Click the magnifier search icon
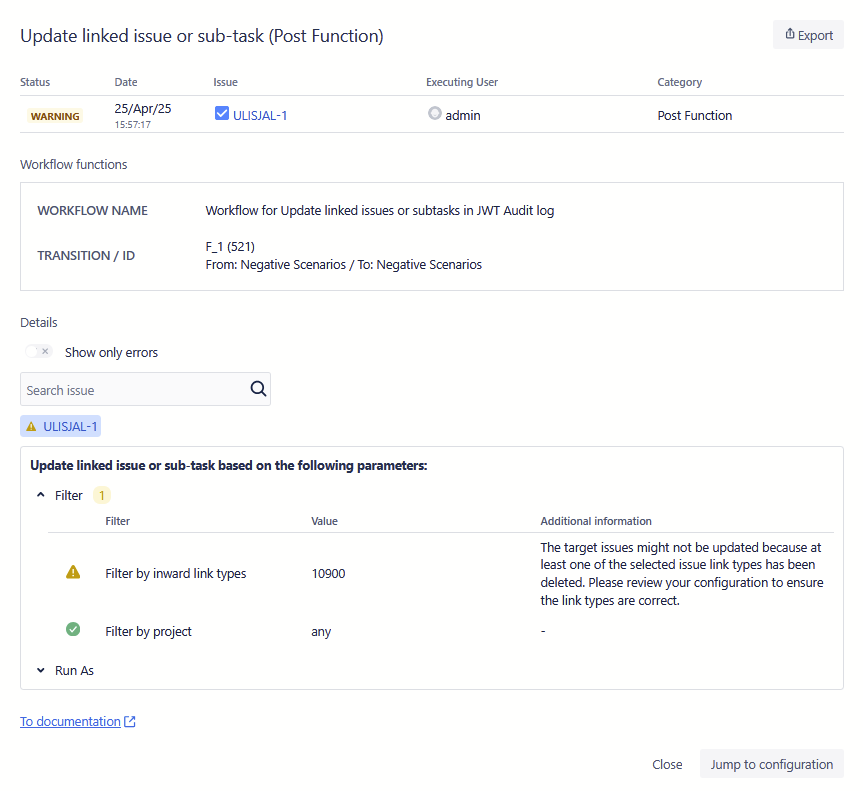 (x=258, y=389)
